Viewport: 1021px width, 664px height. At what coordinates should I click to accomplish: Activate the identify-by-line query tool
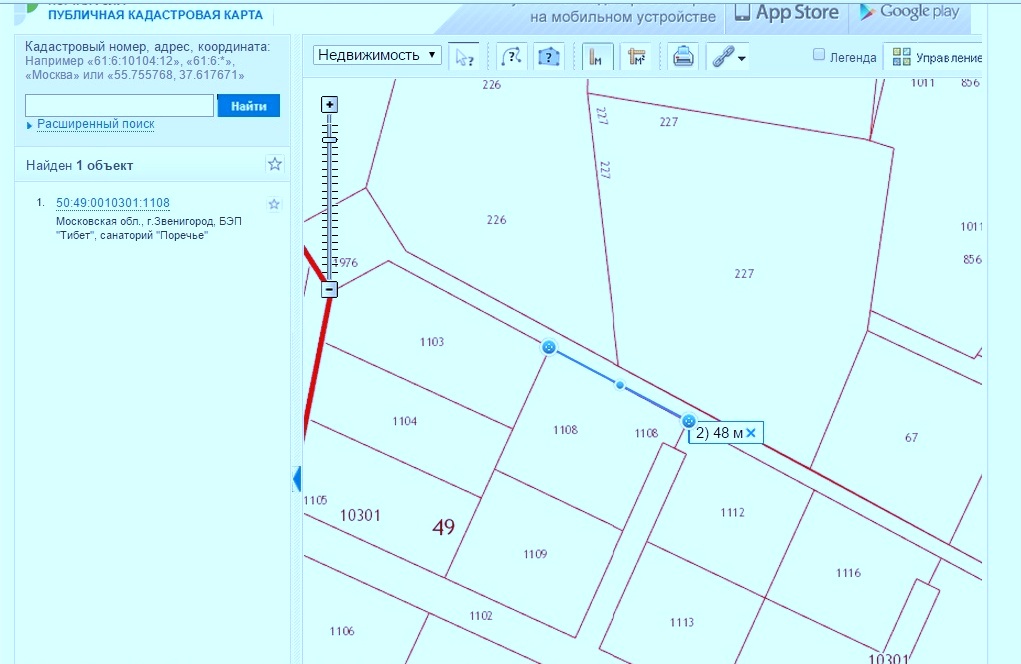(x=511, y=56)
